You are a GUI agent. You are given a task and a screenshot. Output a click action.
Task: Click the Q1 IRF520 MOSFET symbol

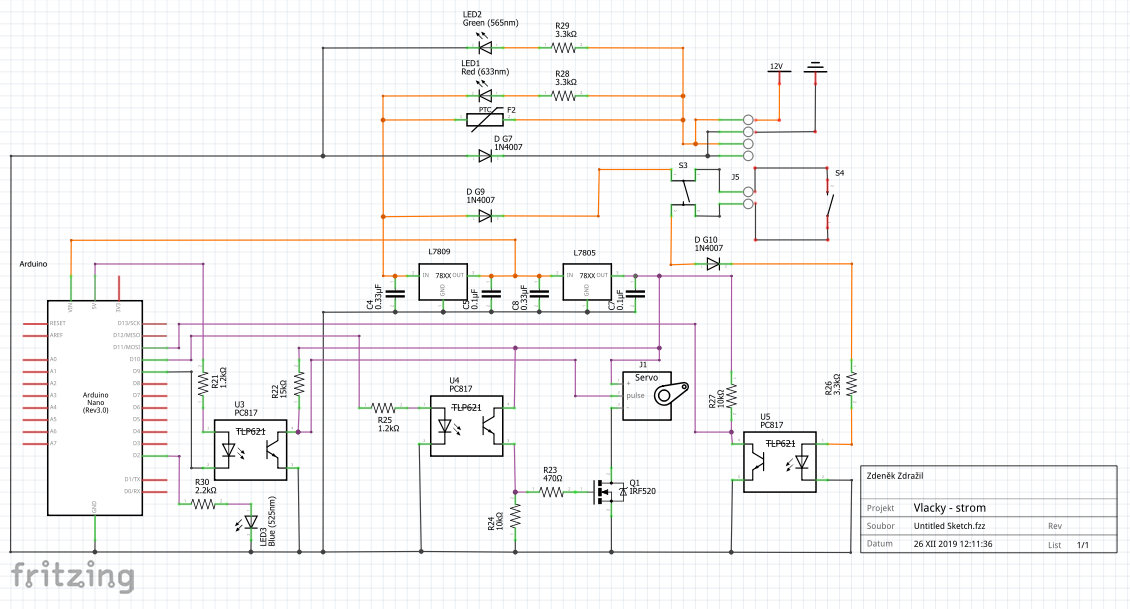tap(609, 492)
